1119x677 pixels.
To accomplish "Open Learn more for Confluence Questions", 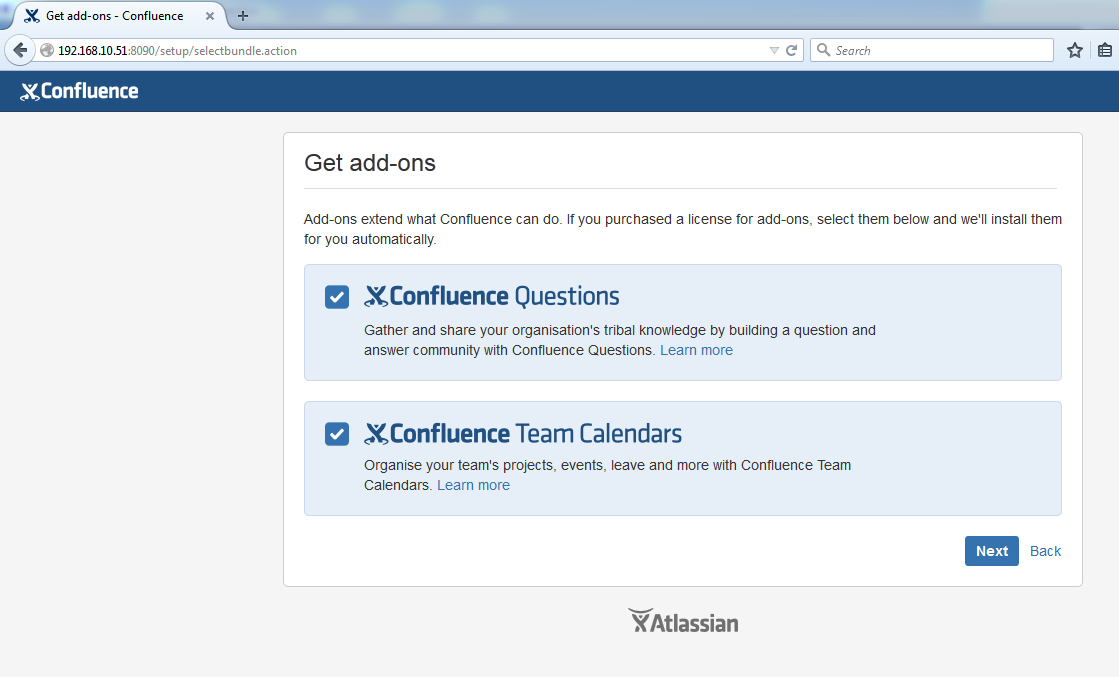I will point(697,350).
